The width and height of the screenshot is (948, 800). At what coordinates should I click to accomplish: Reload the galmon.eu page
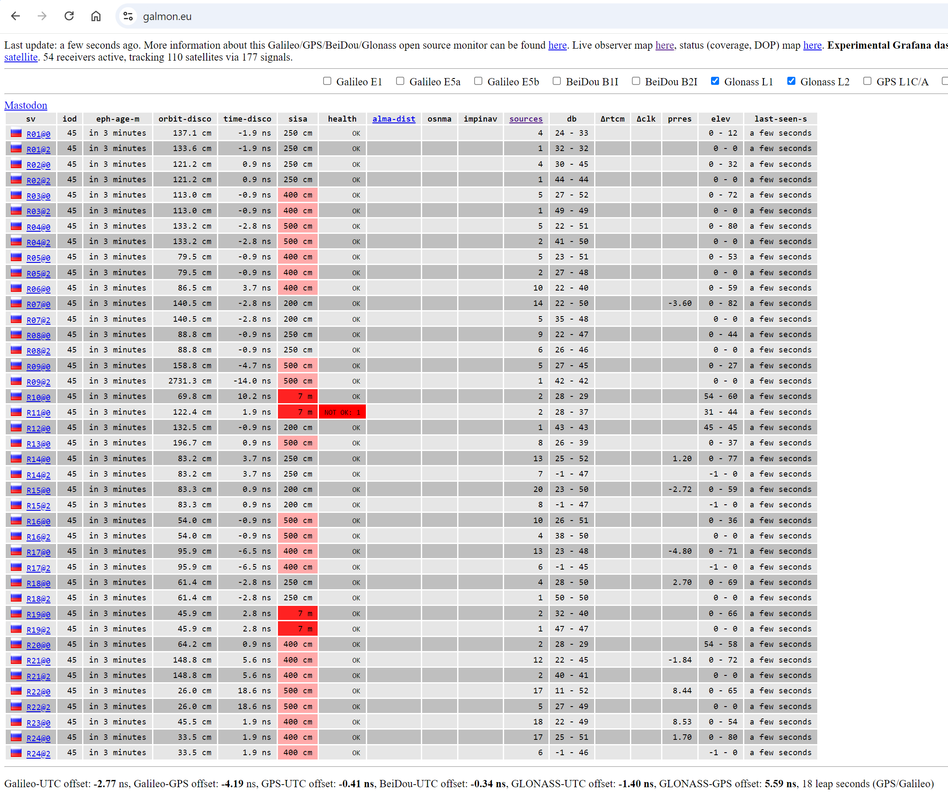click(69, 16)
